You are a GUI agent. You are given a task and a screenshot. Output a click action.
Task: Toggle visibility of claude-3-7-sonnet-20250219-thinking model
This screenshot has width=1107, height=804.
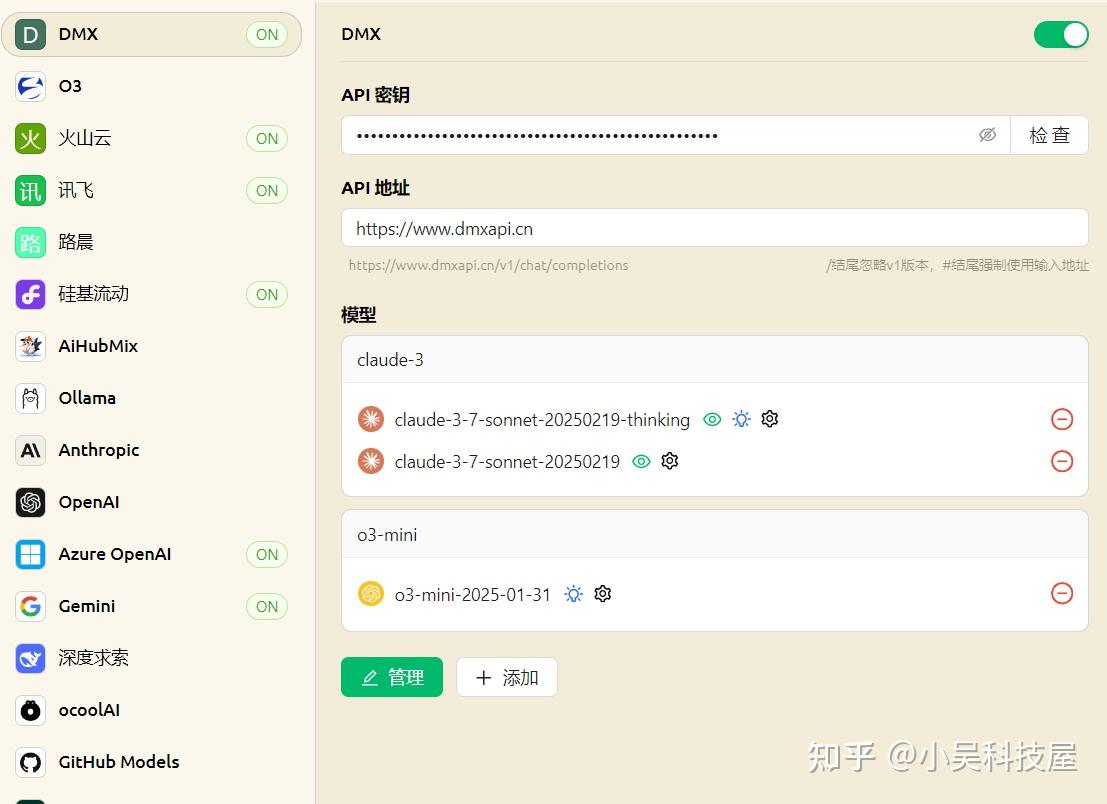point(712,419)
